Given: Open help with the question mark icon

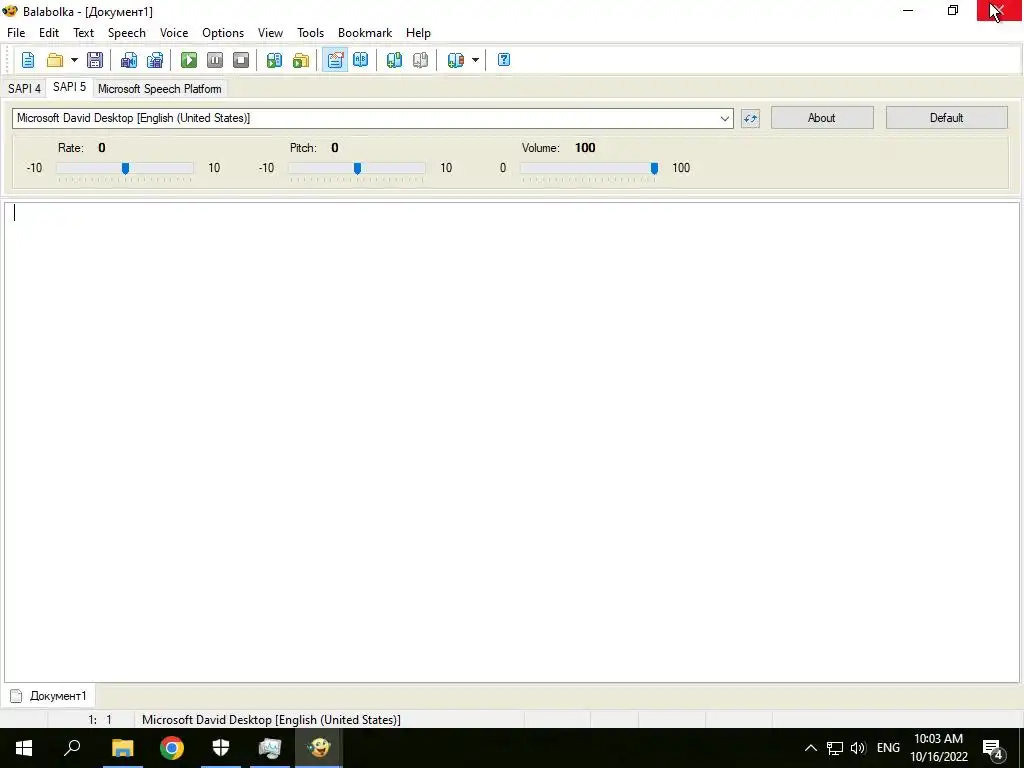Looking at the screenshot, I should [504, 60].
